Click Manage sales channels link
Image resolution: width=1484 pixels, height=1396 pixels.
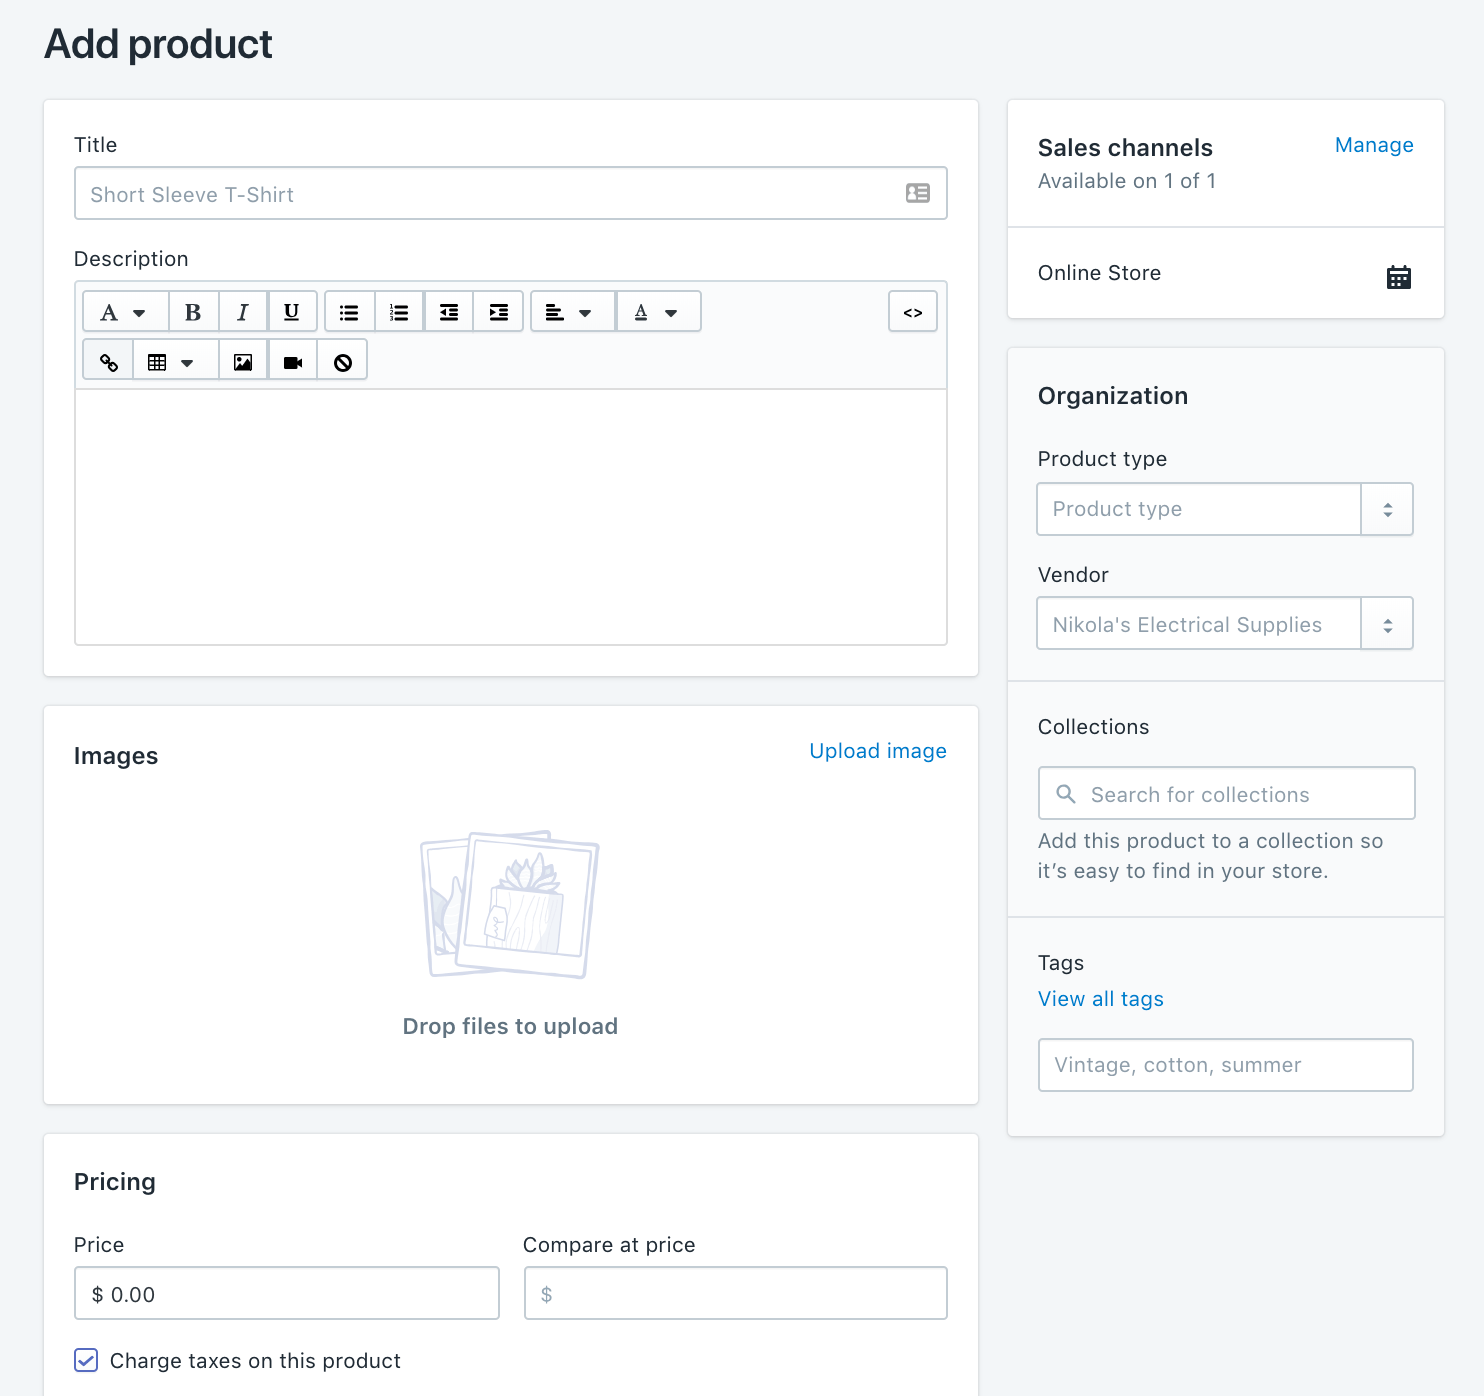coord(1373,145)
